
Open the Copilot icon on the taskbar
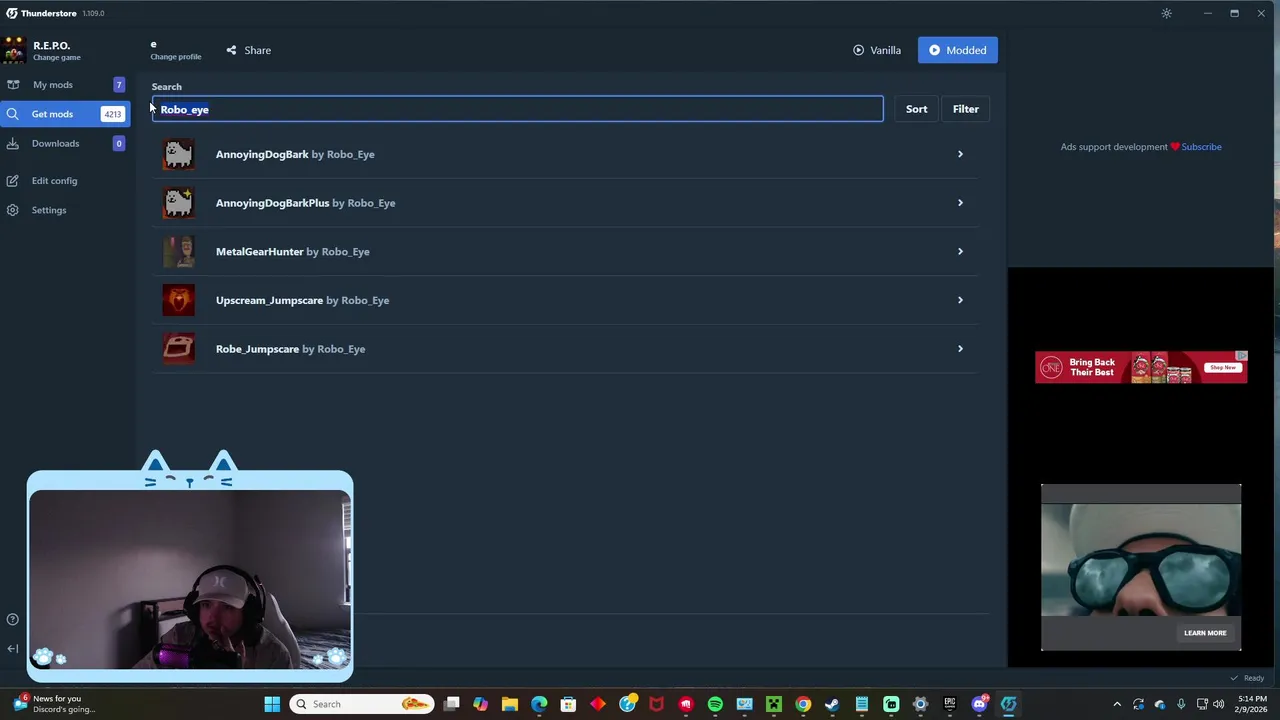[480, 704]
